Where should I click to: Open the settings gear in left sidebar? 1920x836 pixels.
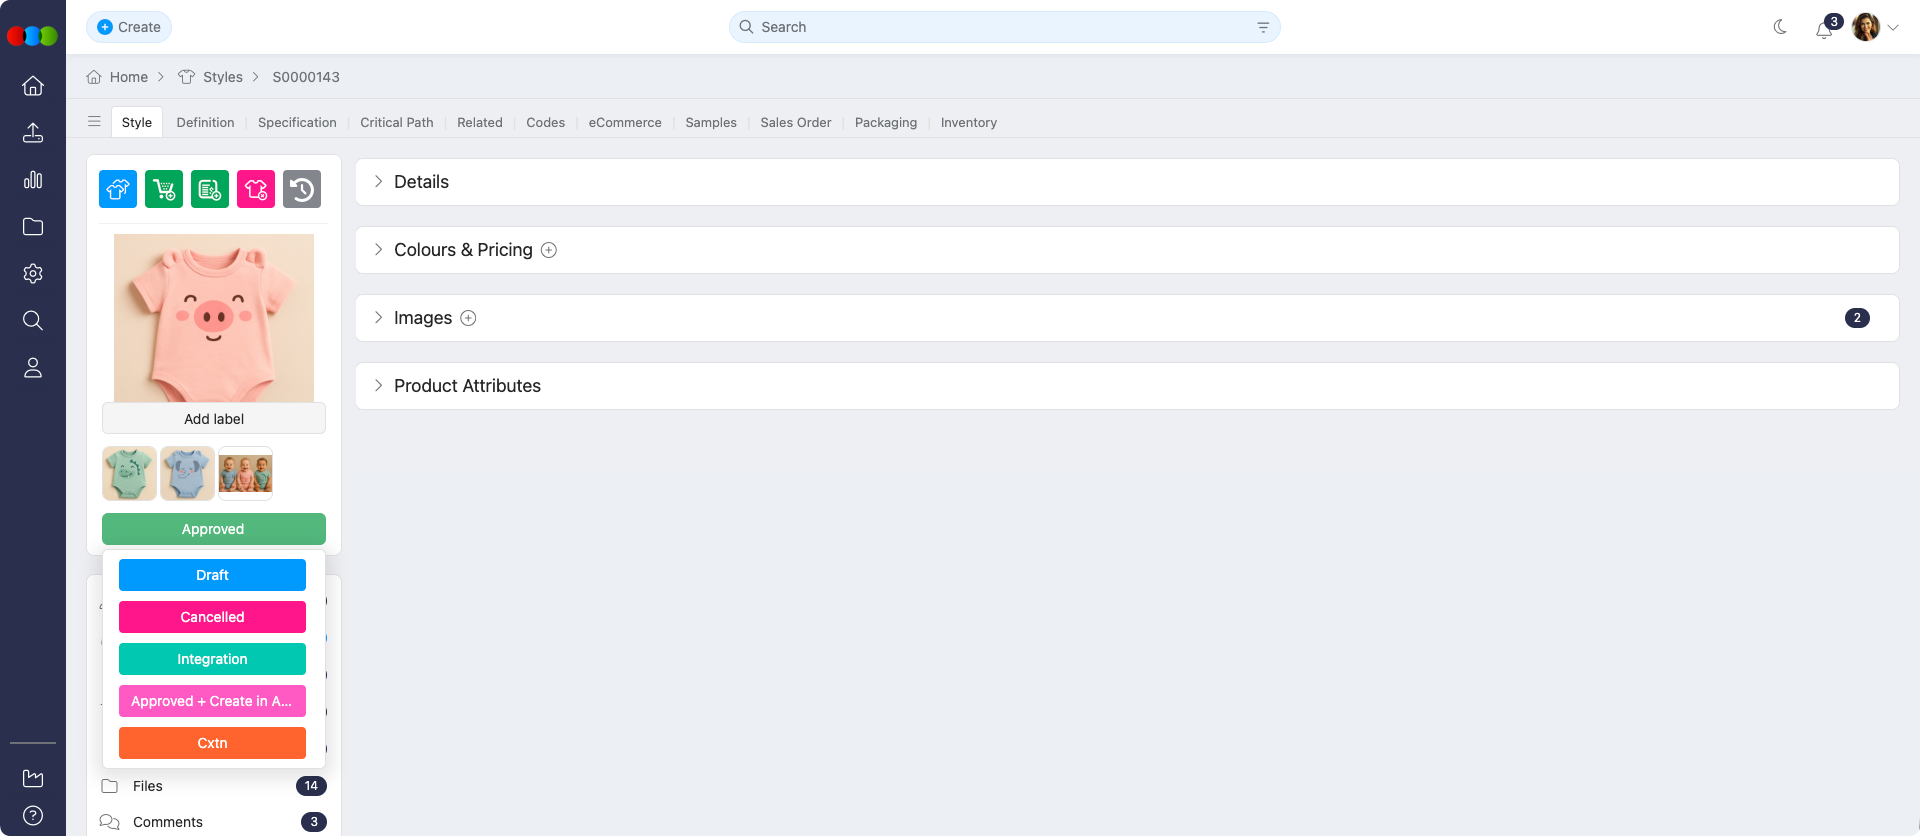[x=33, y=274]
